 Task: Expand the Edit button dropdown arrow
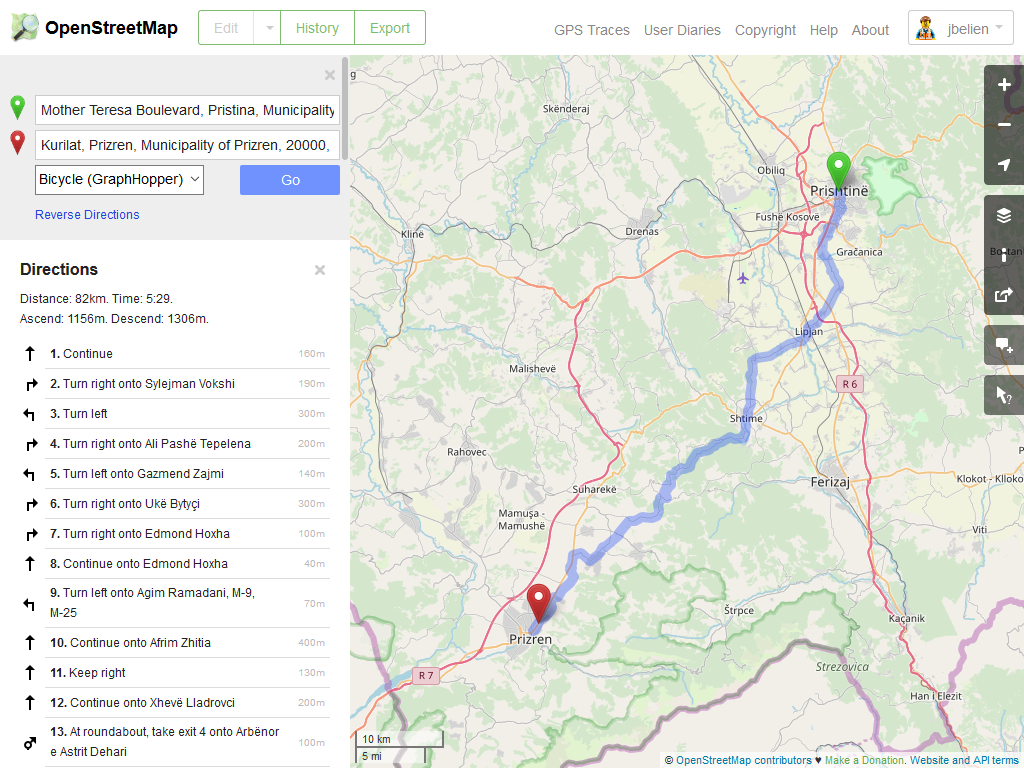pyautogui.click(x=268, y=28)
